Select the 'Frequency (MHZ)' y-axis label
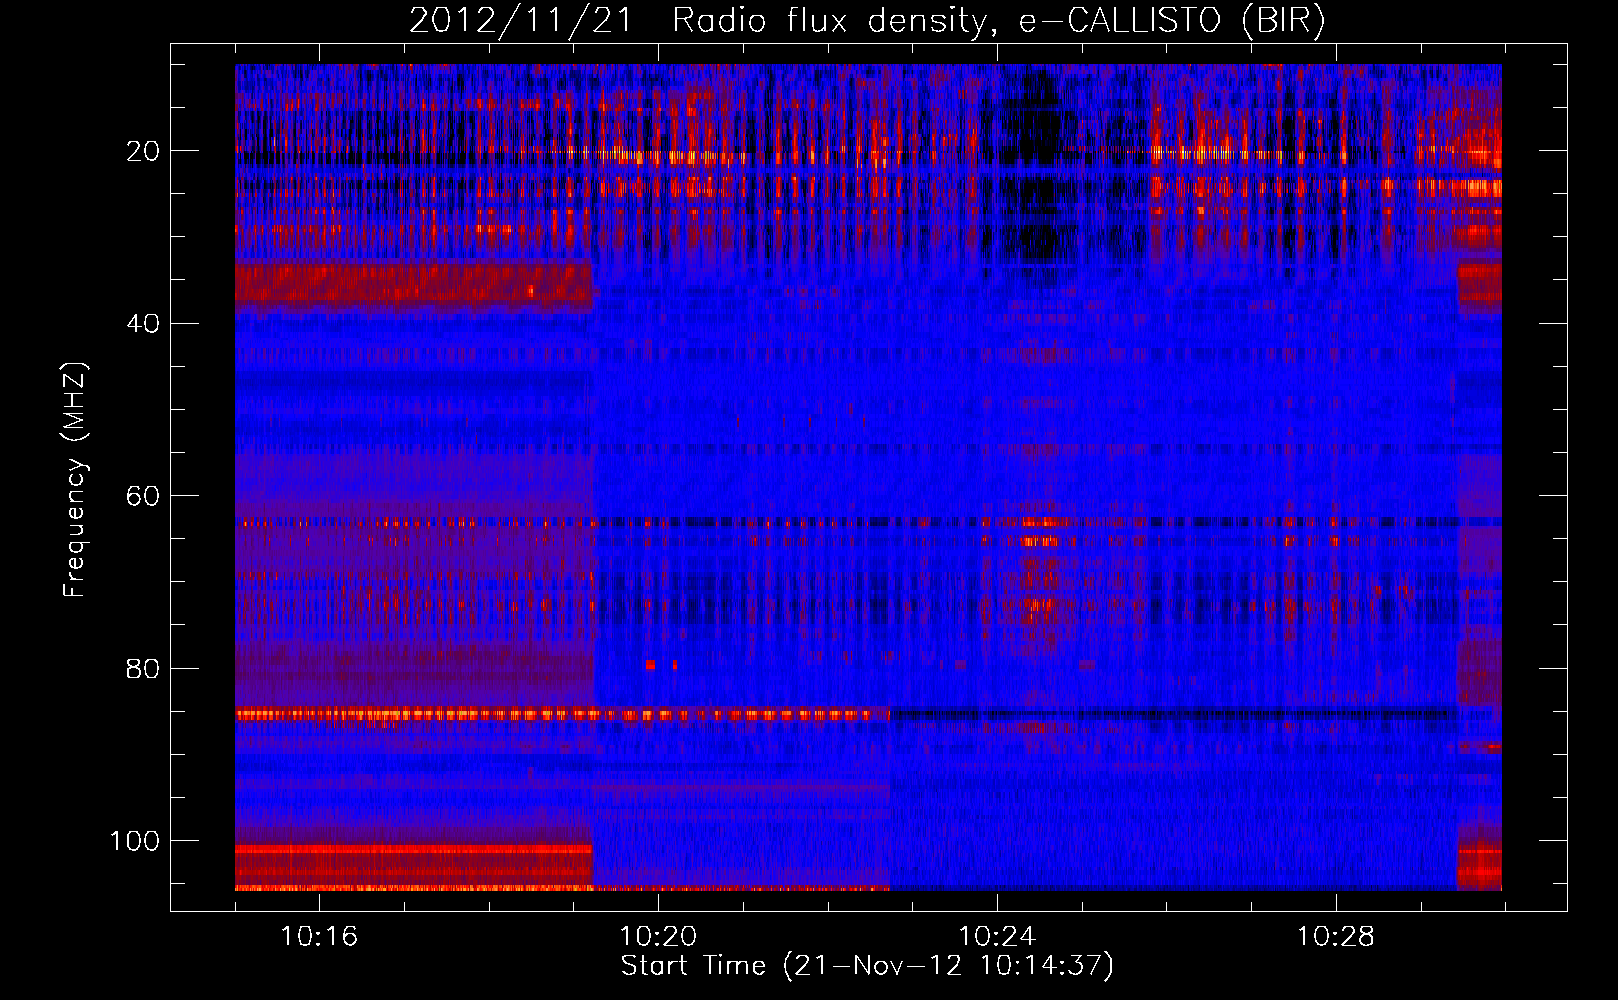The image size is (1618, 1000). (75, 480)
